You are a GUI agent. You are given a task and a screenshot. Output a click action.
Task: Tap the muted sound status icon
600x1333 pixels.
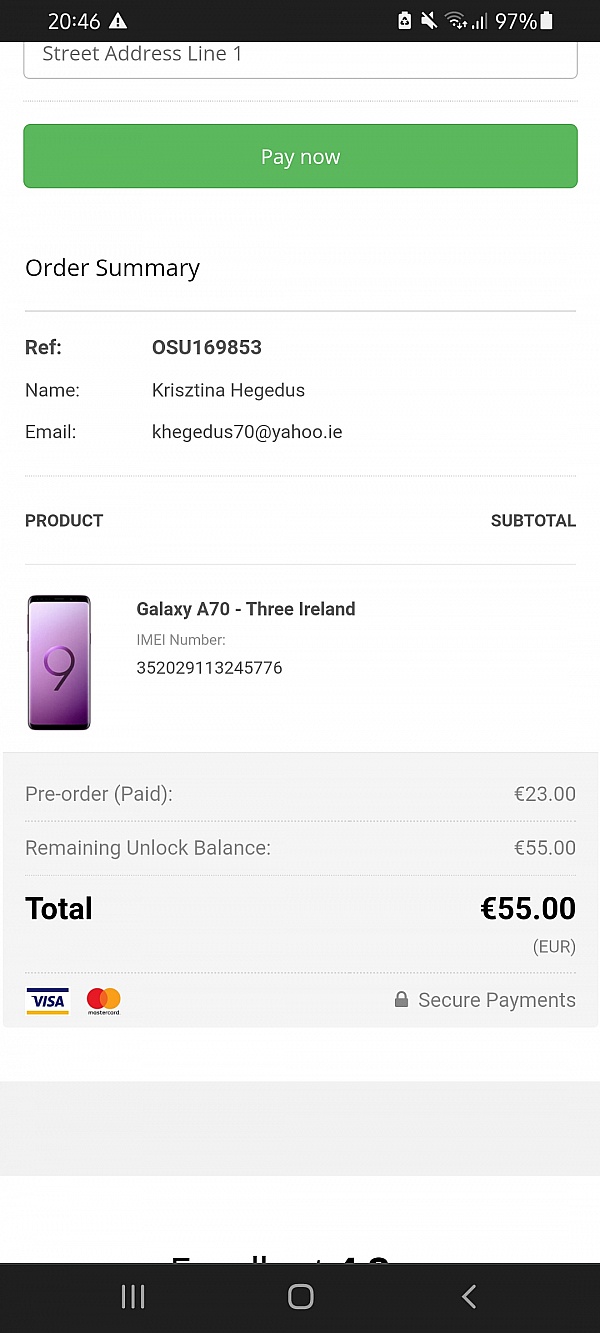pyautogui.click(x=429, y=21)
